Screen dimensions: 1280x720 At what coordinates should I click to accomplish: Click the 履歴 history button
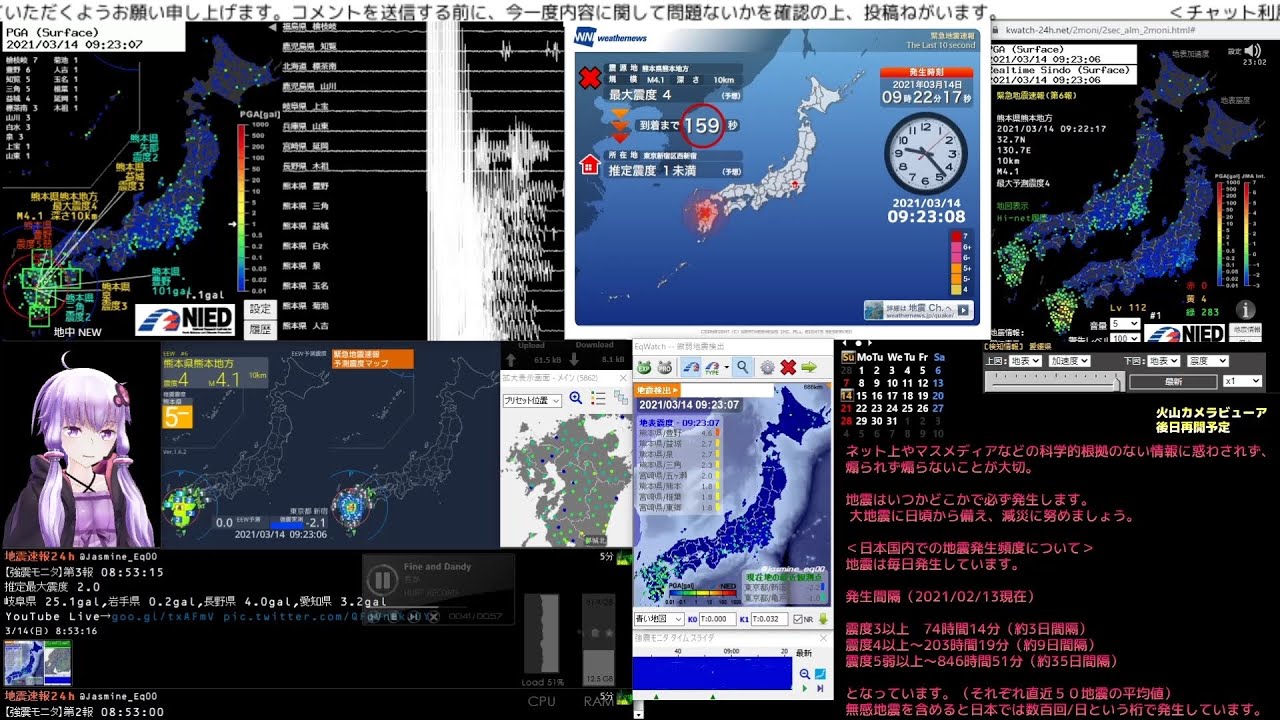260,328
